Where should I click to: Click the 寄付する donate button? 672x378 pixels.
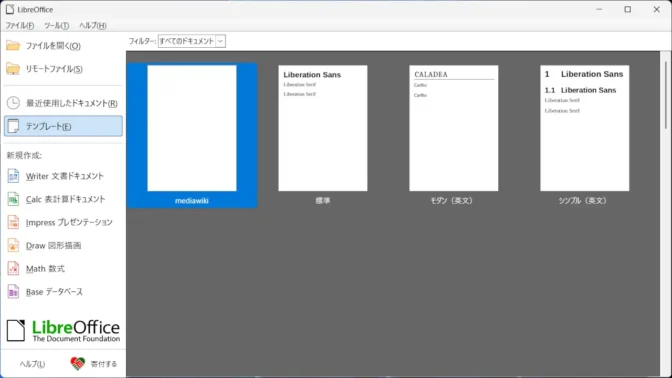(x=94, y=364)
